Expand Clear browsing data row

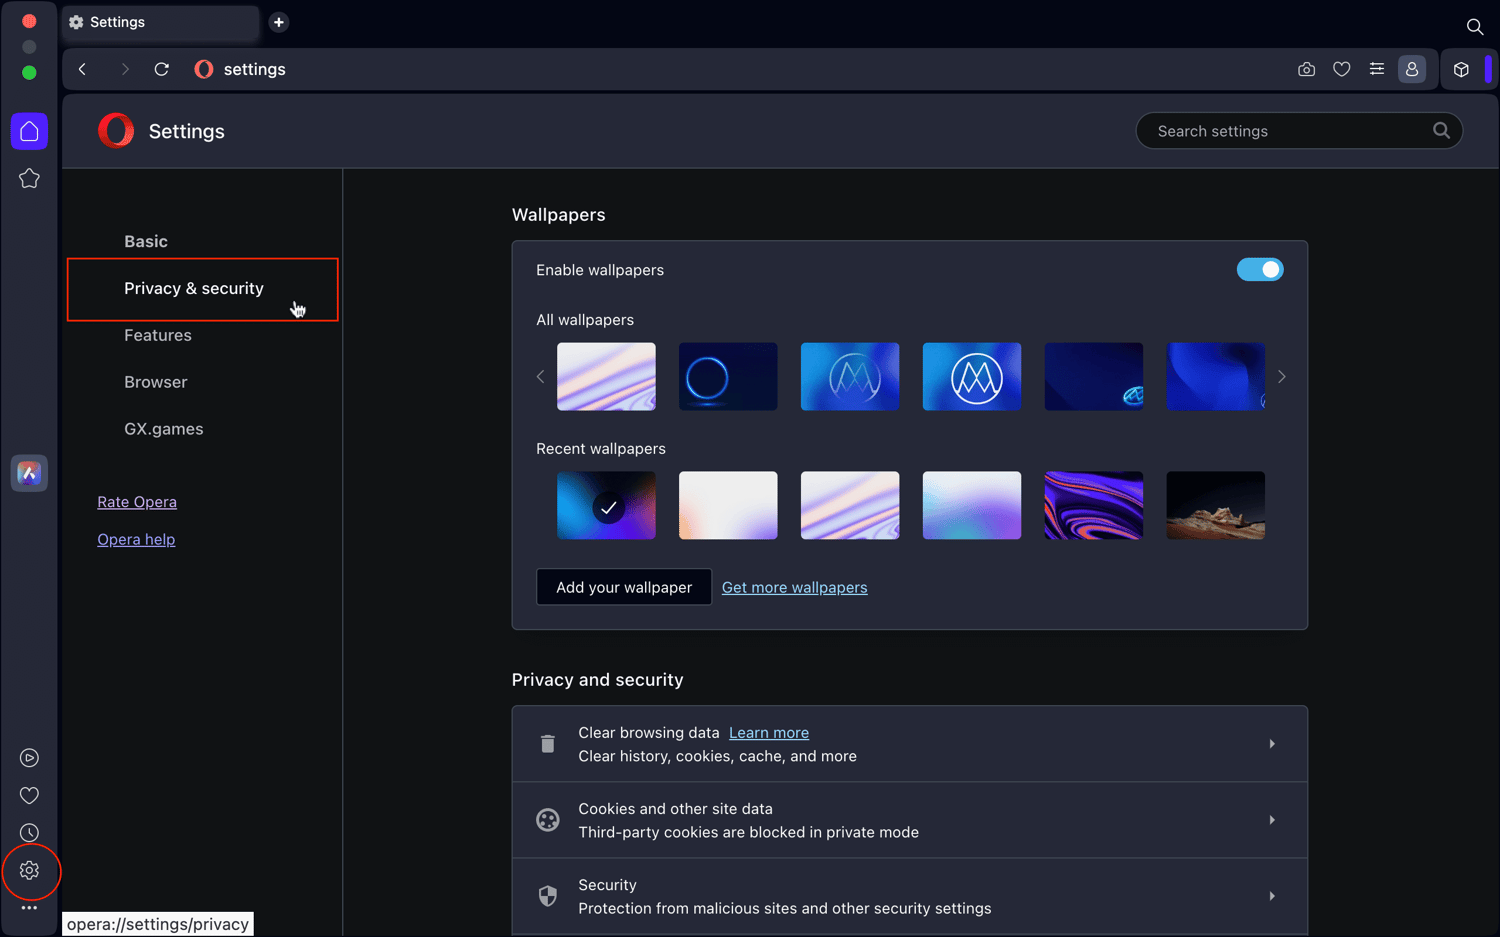pos(910,744)
